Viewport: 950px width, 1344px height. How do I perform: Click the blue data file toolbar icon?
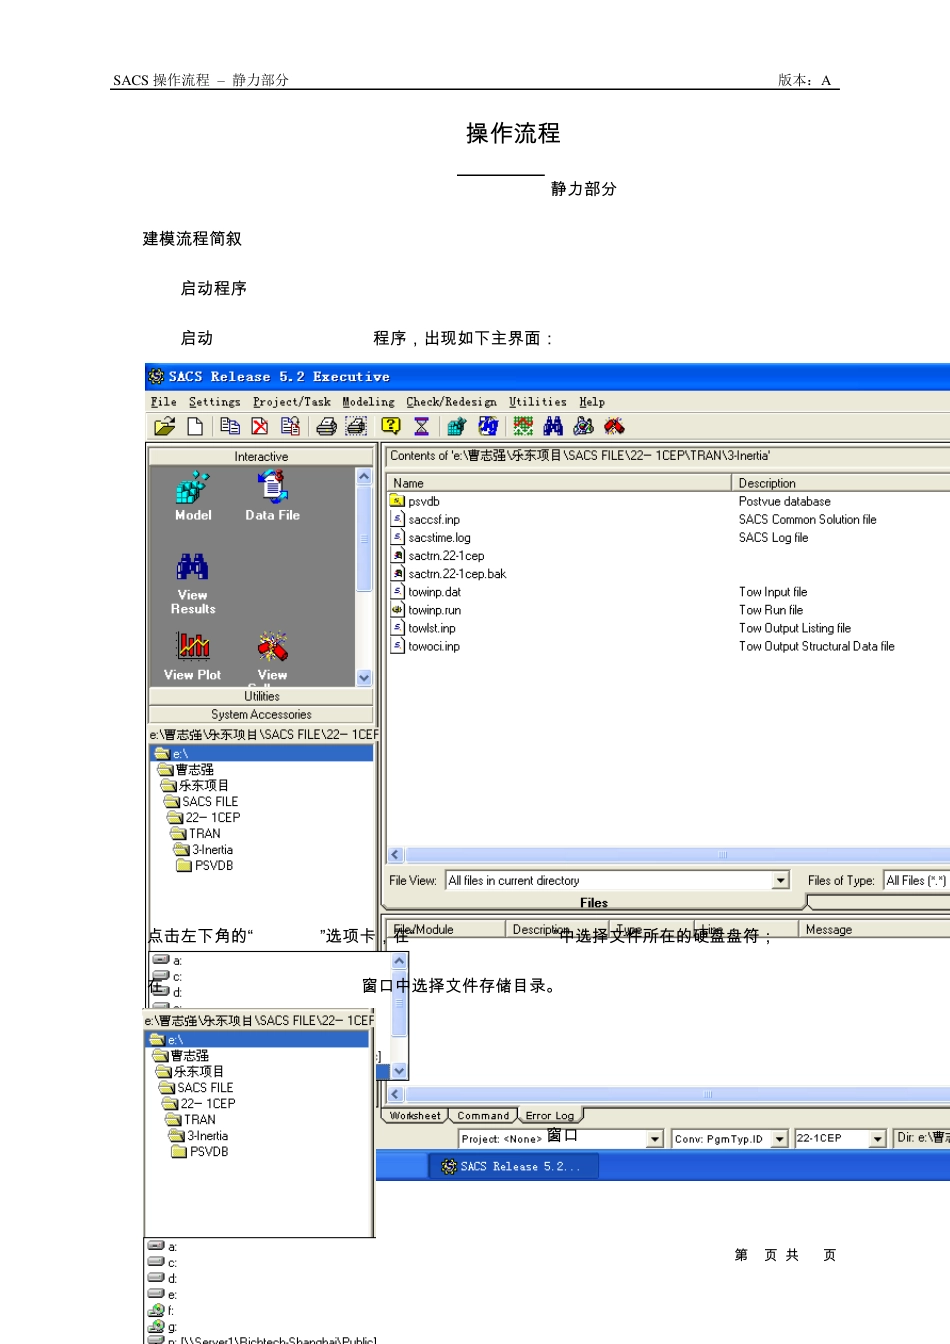[x=488, y=427]
